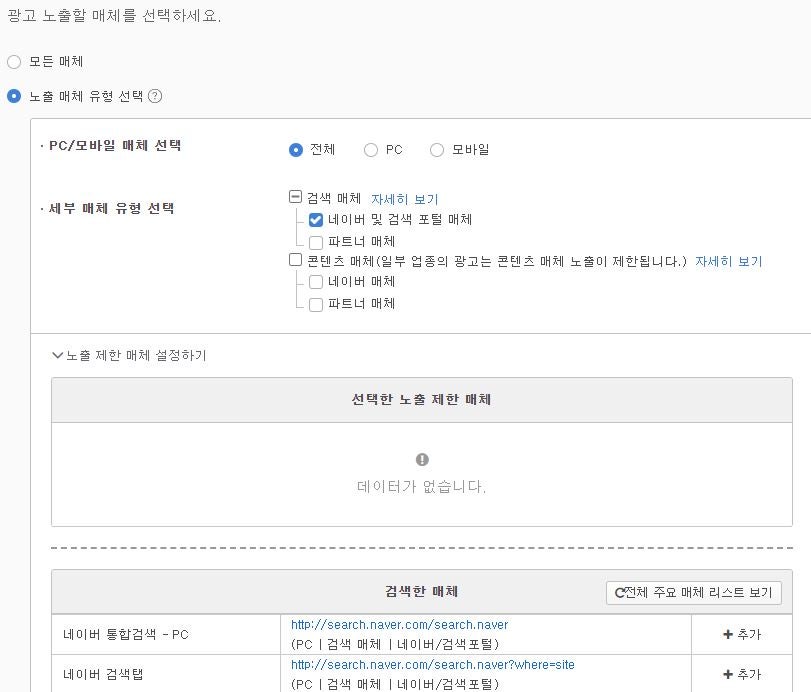Uncheck 네이버 및 검색 포털 매체

pyautogui.click(x=316, y=220)
